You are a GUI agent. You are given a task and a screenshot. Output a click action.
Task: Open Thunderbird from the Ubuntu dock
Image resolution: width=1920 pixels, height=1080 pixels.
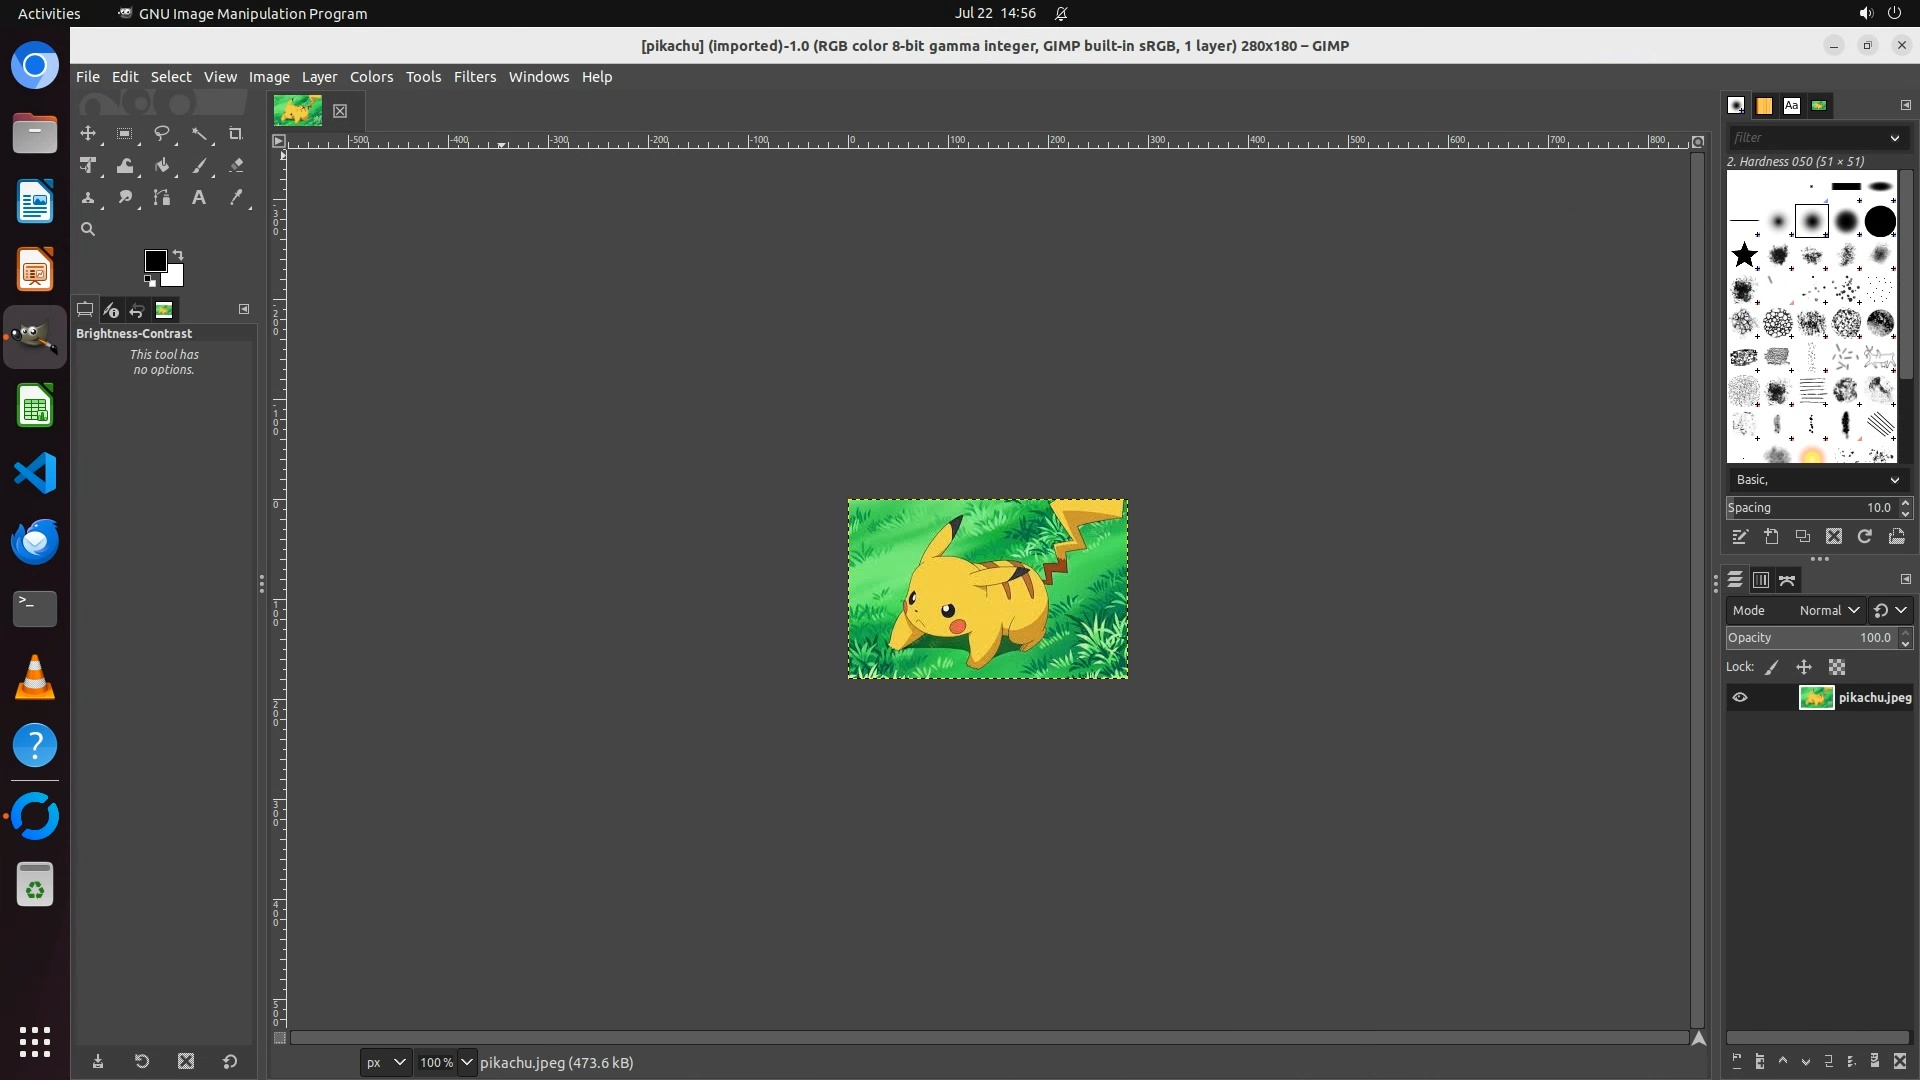(35, 541)
